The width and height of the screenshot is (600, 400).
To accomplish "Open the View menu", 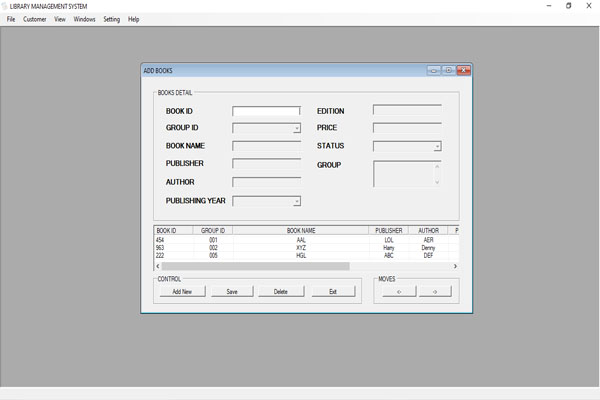I will pos(60,19).
